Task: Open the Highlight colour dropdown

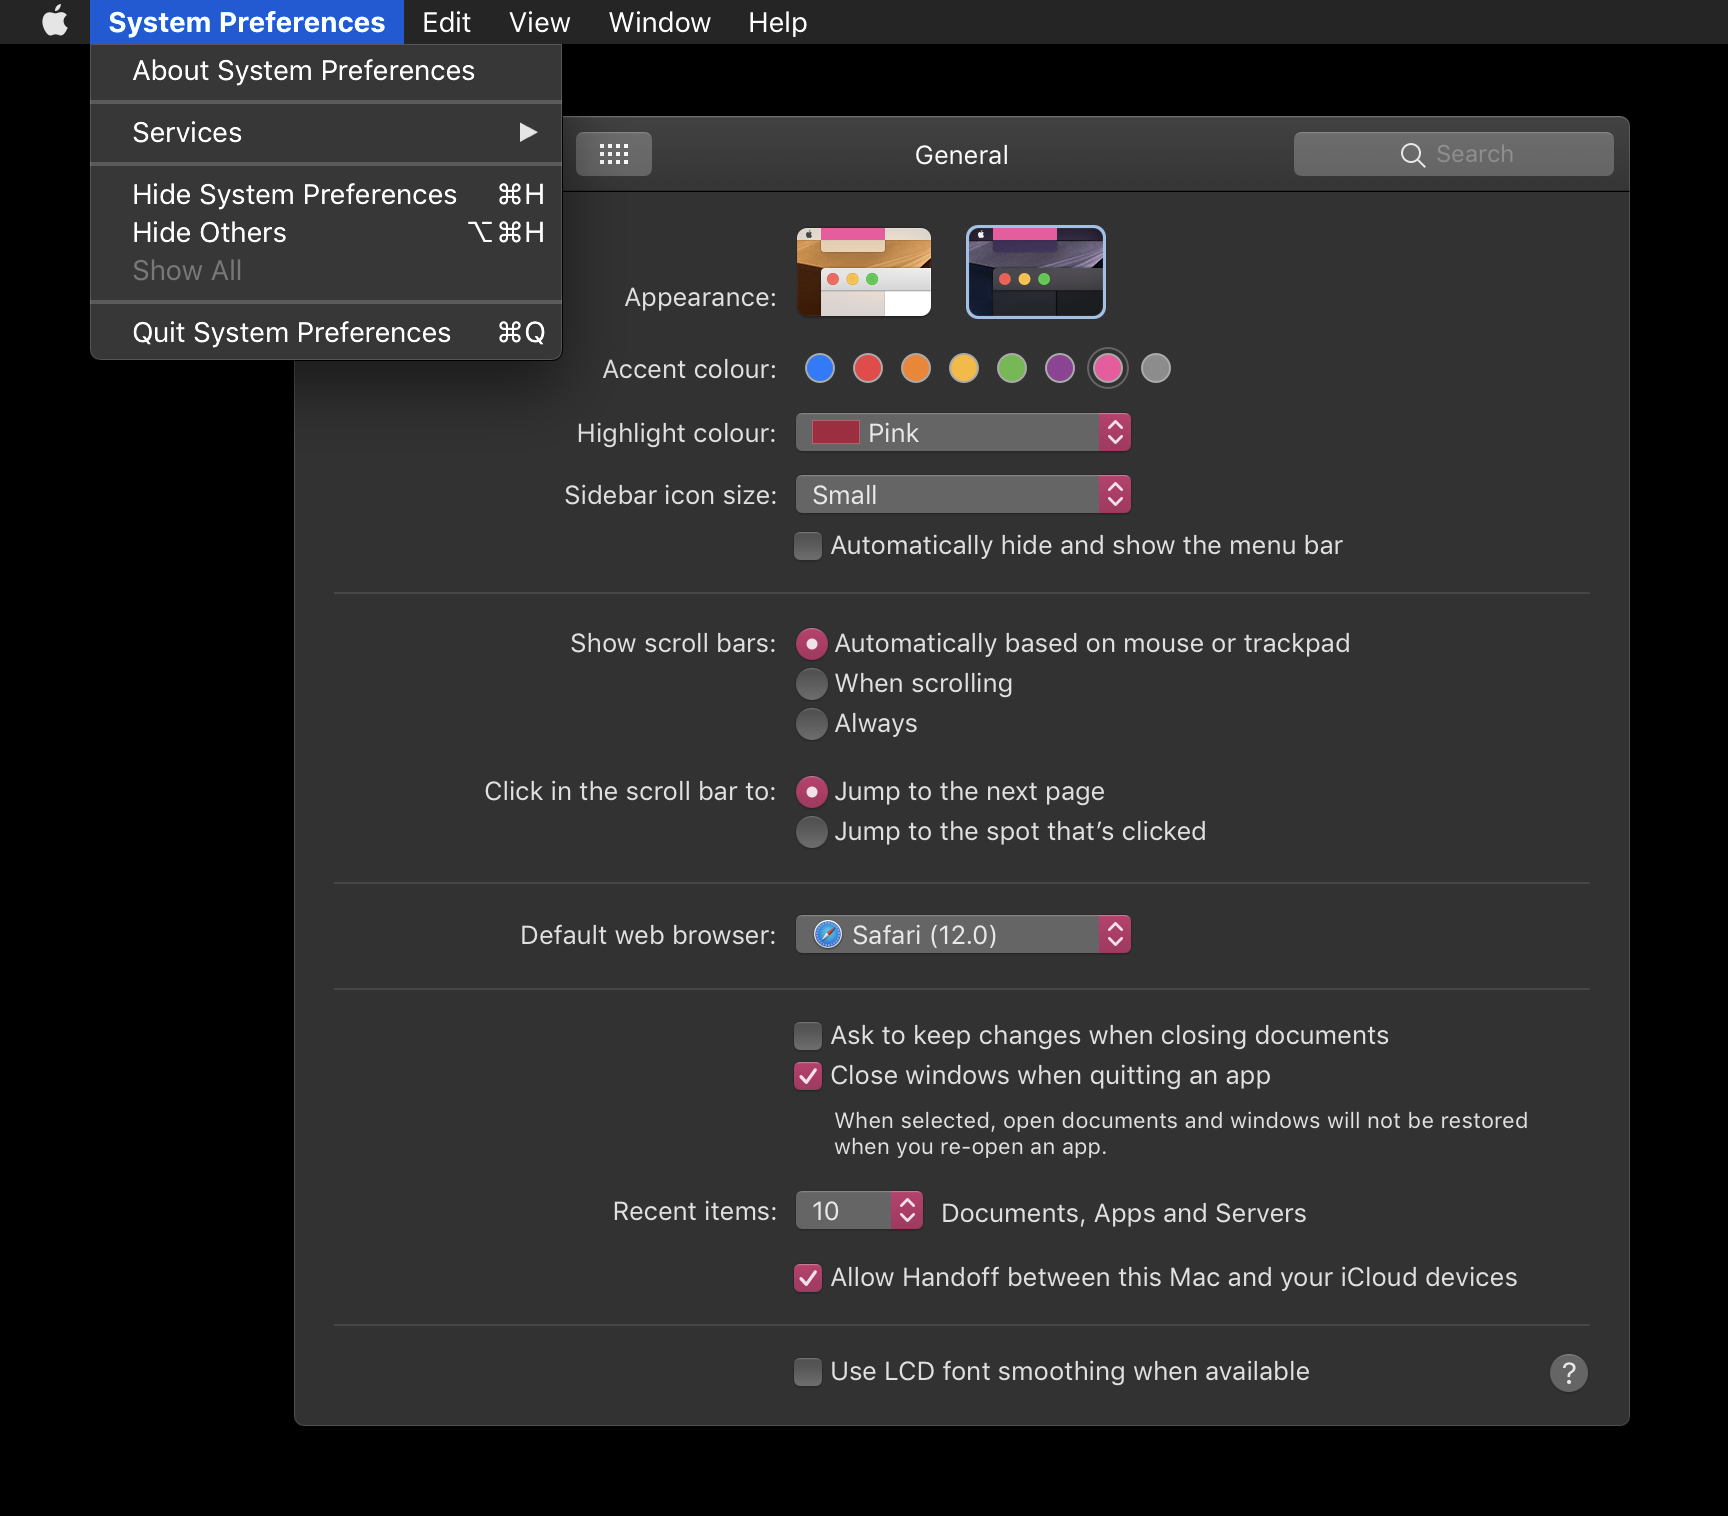Action: [963, 432]
